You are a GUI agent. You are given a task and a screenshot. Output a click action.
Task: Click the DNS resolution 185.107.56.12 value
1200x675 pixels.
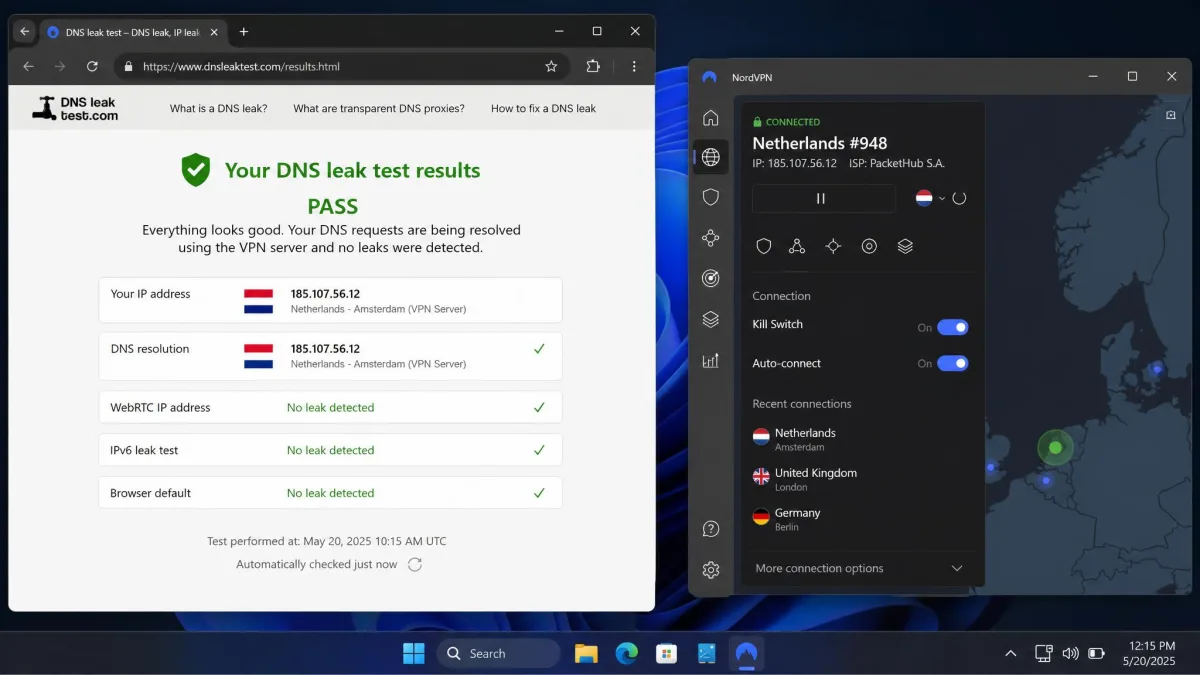click(x=325, y=349)
